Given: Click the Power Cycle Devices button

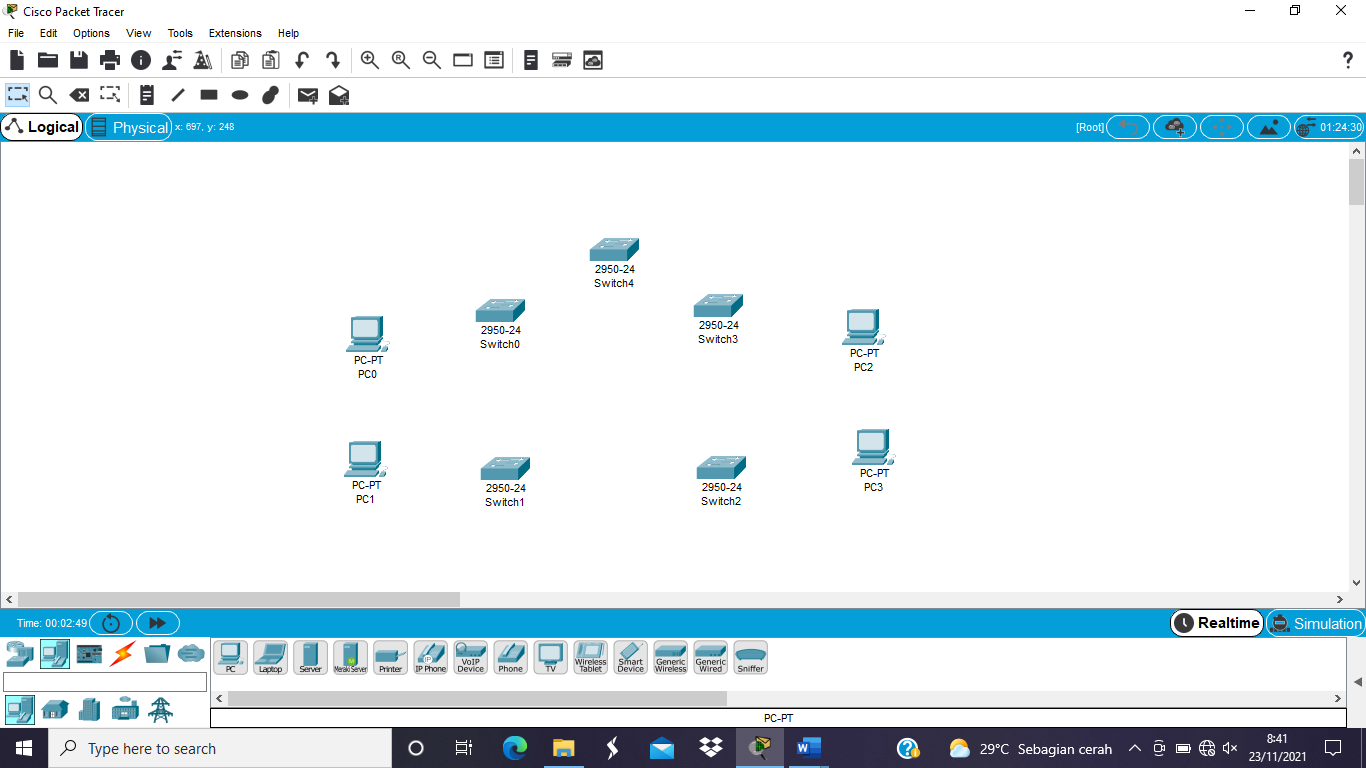Looking at the screenshot, I should click(111, 623).
